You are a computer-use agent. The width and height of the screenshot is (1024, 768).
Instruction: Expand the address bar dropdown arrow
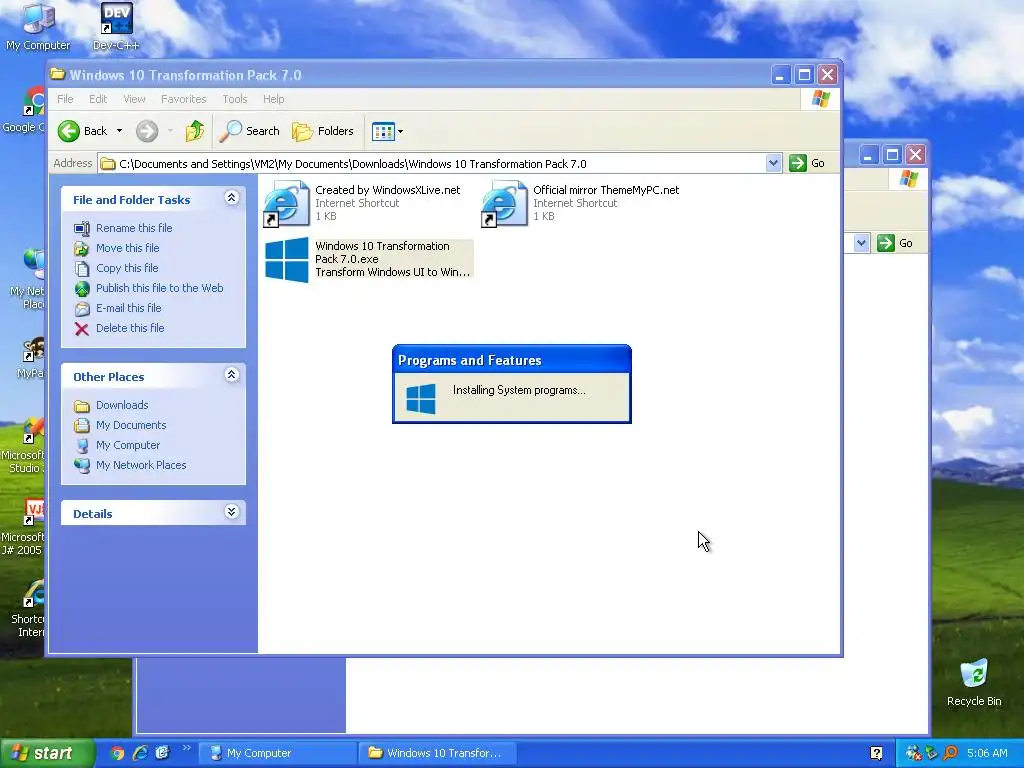pyautogui.click(x=773, y=163)
